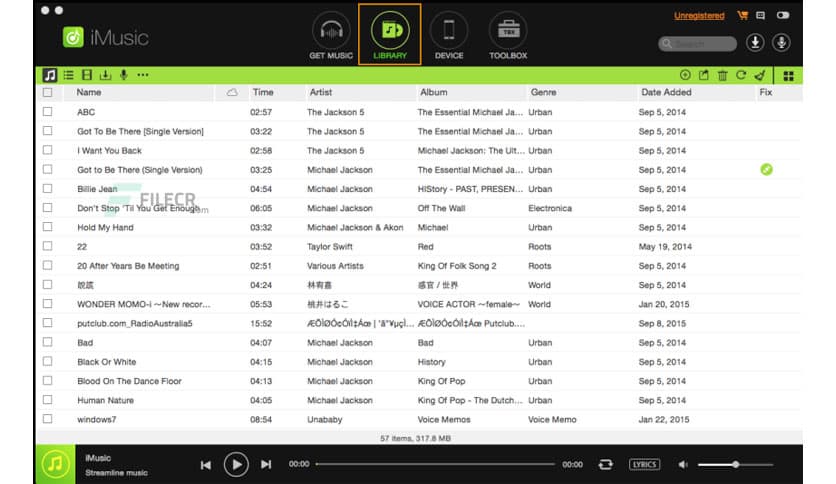Image resolution: width=836 pixels, height=484 pixels.
Task: Select putclub.com_RadioAustralia5 track
Action: pos(134,324)
